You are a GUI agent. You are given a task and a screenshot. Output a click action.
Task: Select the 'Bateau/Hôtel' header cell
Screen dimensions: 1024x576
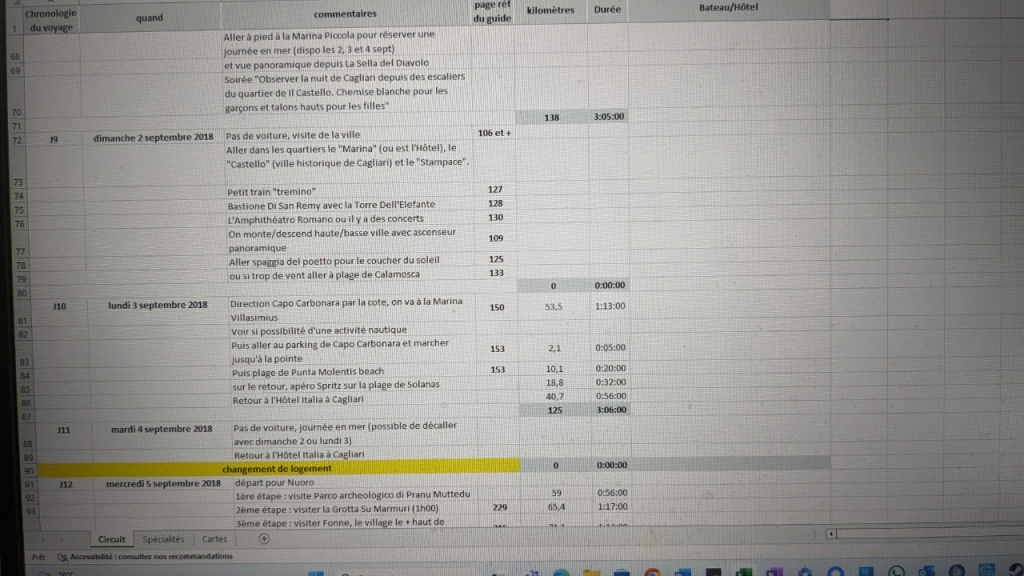728,8
